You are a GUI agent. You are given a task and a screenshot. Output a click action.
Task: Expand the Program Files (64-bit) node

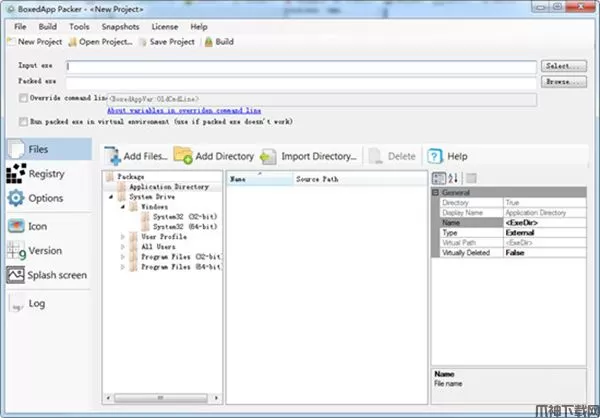(x=123, y=266)
